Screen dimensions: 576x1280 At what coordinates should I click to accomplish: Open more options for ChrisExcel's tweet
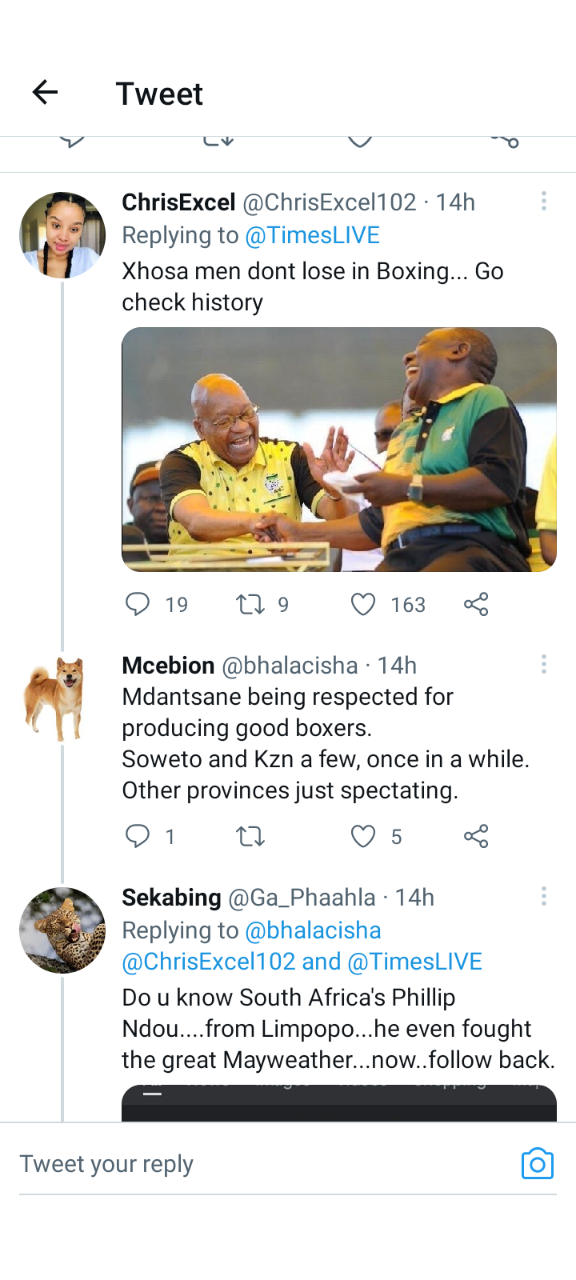(x=544, y=201)
